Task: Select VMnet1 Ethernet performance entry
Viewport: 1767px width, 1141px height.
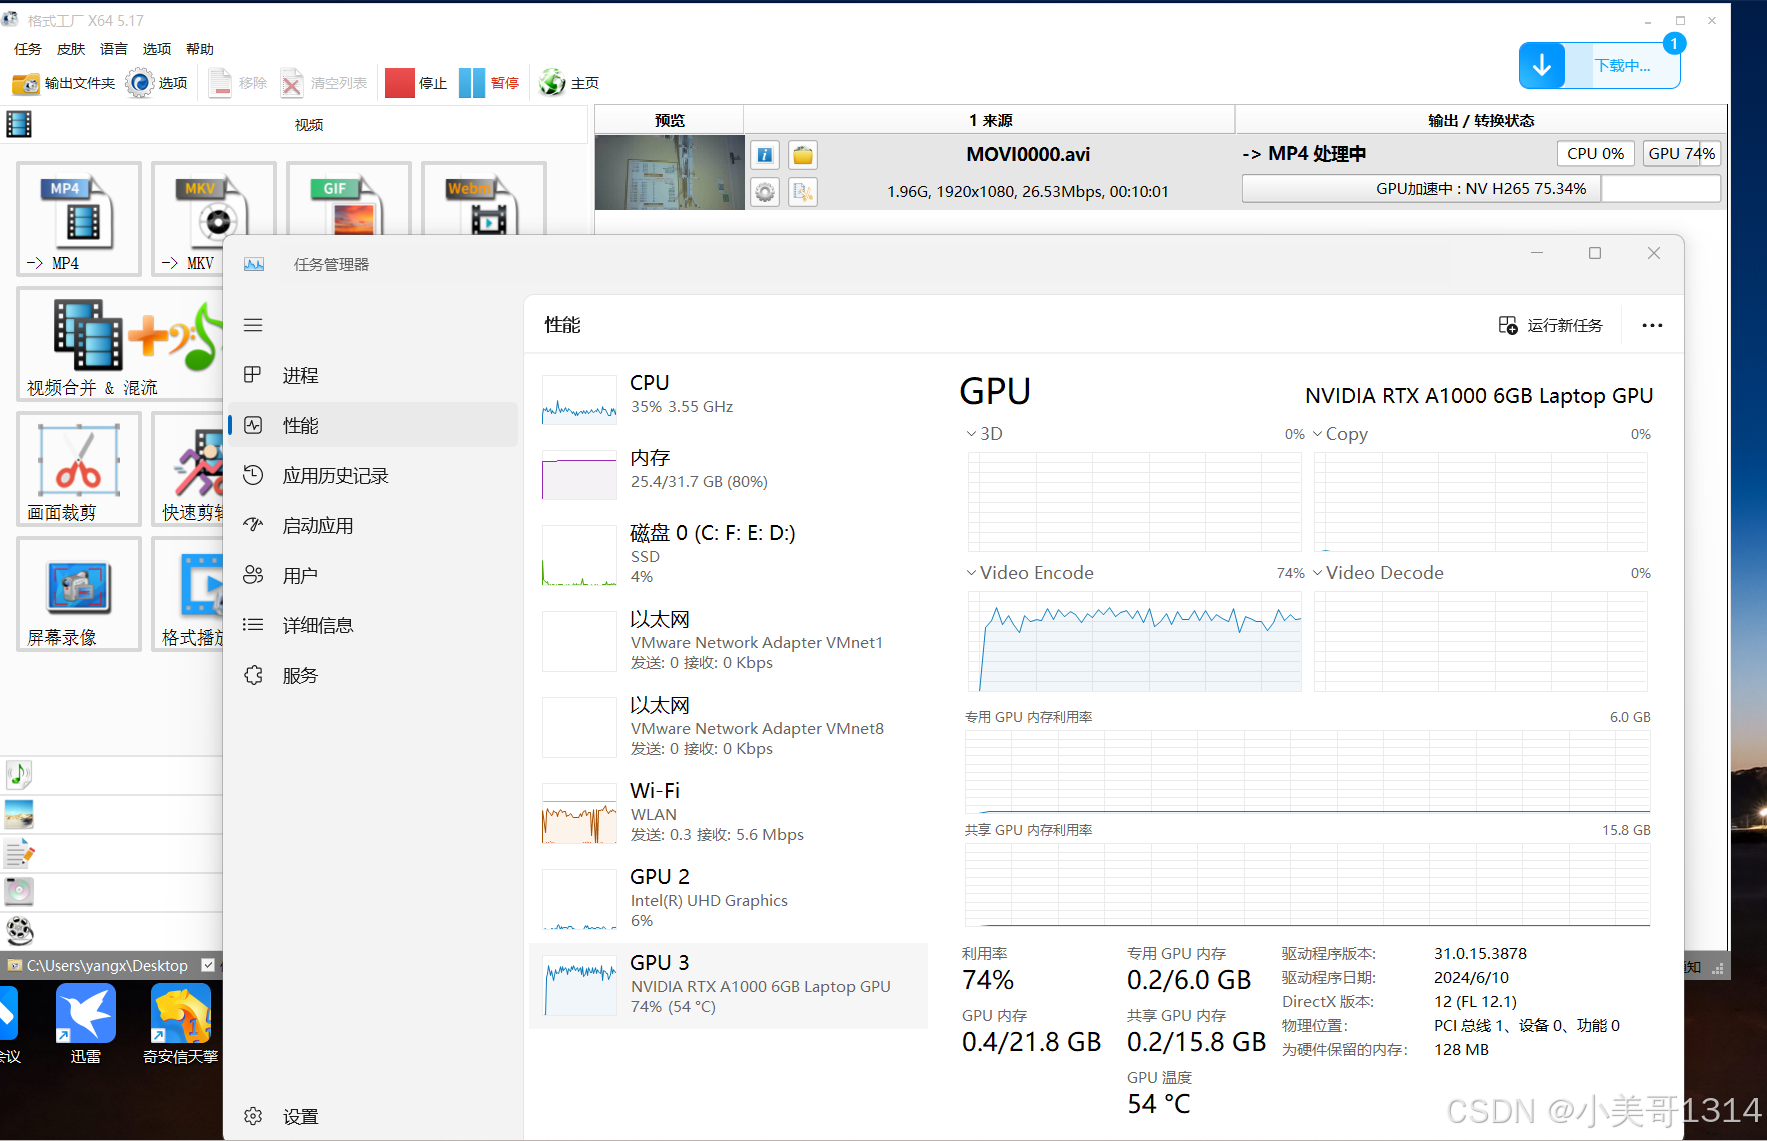Action: point(728,641)
